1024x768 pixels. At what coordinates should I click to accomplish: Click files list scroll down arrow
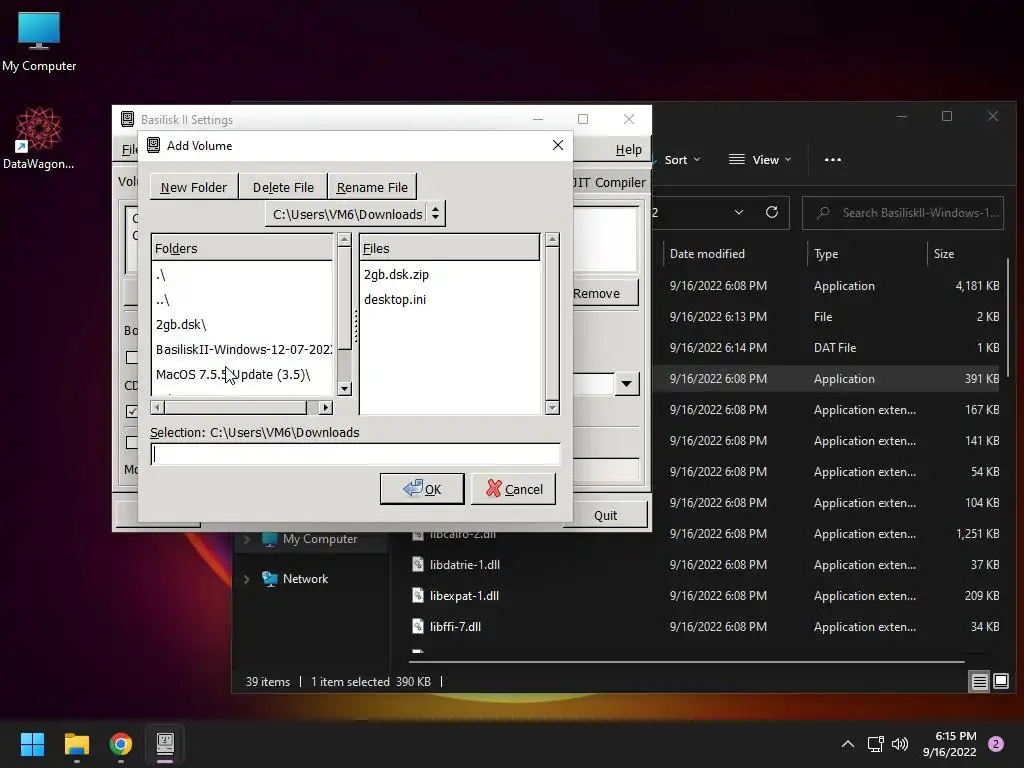click(552, 408)
